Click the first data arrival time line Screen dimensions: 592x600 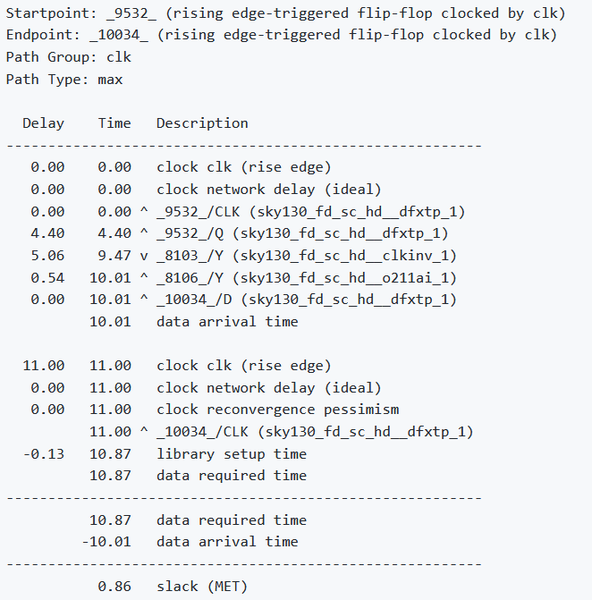pos(194,321)
